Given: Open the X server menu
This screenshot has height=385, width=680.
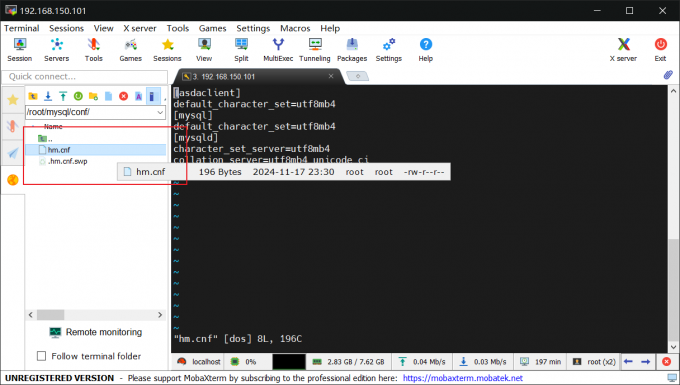Looking at the screenshot, I should coord(140,28).
